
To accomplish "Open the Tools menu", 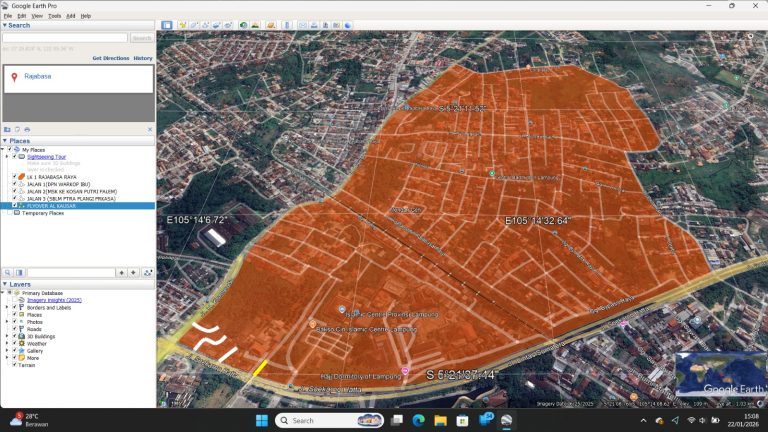I will 54,16.
